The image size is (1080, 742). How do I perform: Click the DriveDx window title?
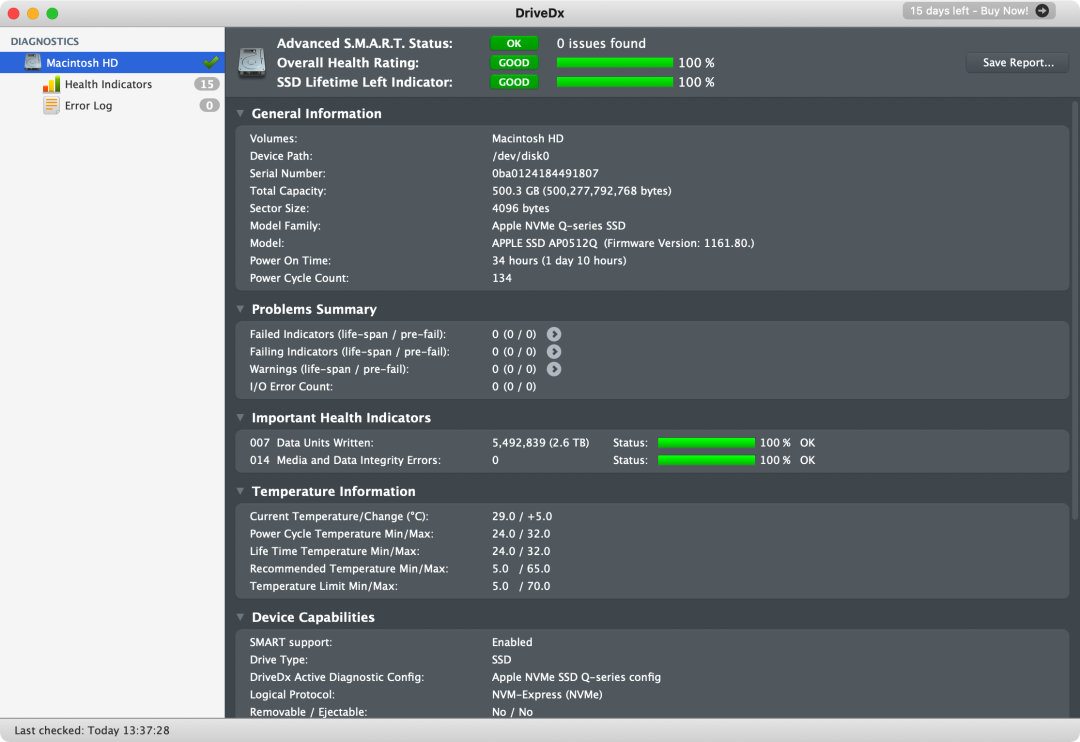click(540, 13)
